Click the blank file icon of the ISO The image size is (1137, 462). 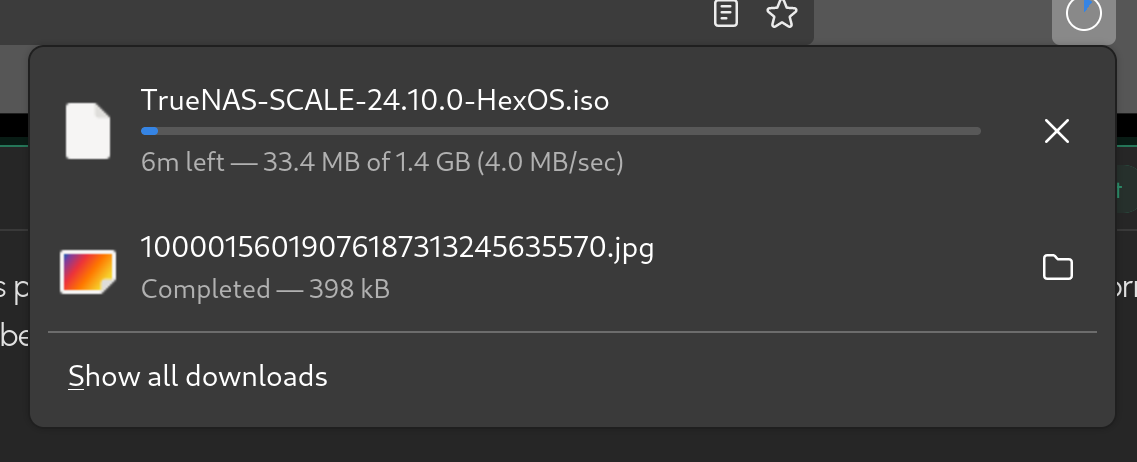coord(88,131)
